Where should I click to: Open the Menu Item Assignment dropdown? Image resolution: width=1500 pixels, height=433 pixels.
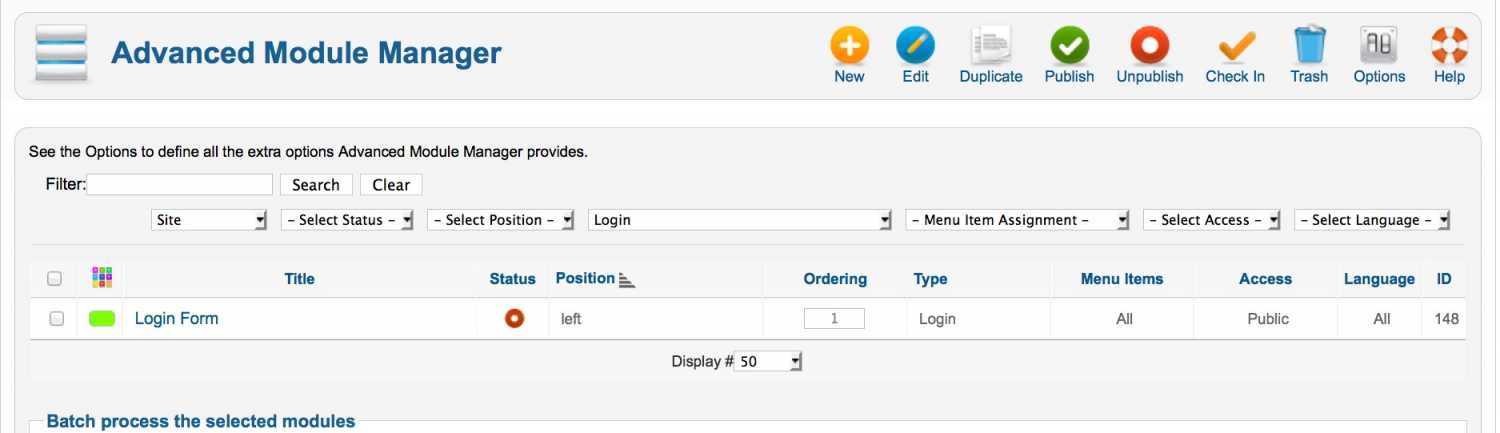coord(1017,220)
